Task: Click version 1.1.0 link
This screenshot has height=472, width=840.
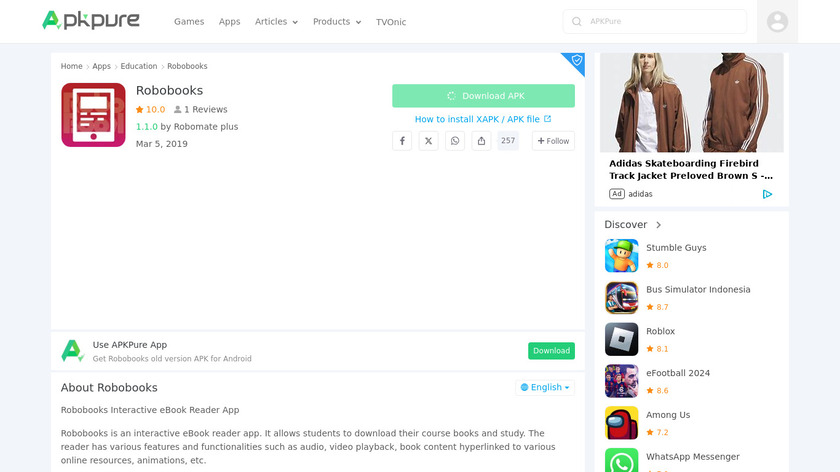Action: click(x=147, y=126)
